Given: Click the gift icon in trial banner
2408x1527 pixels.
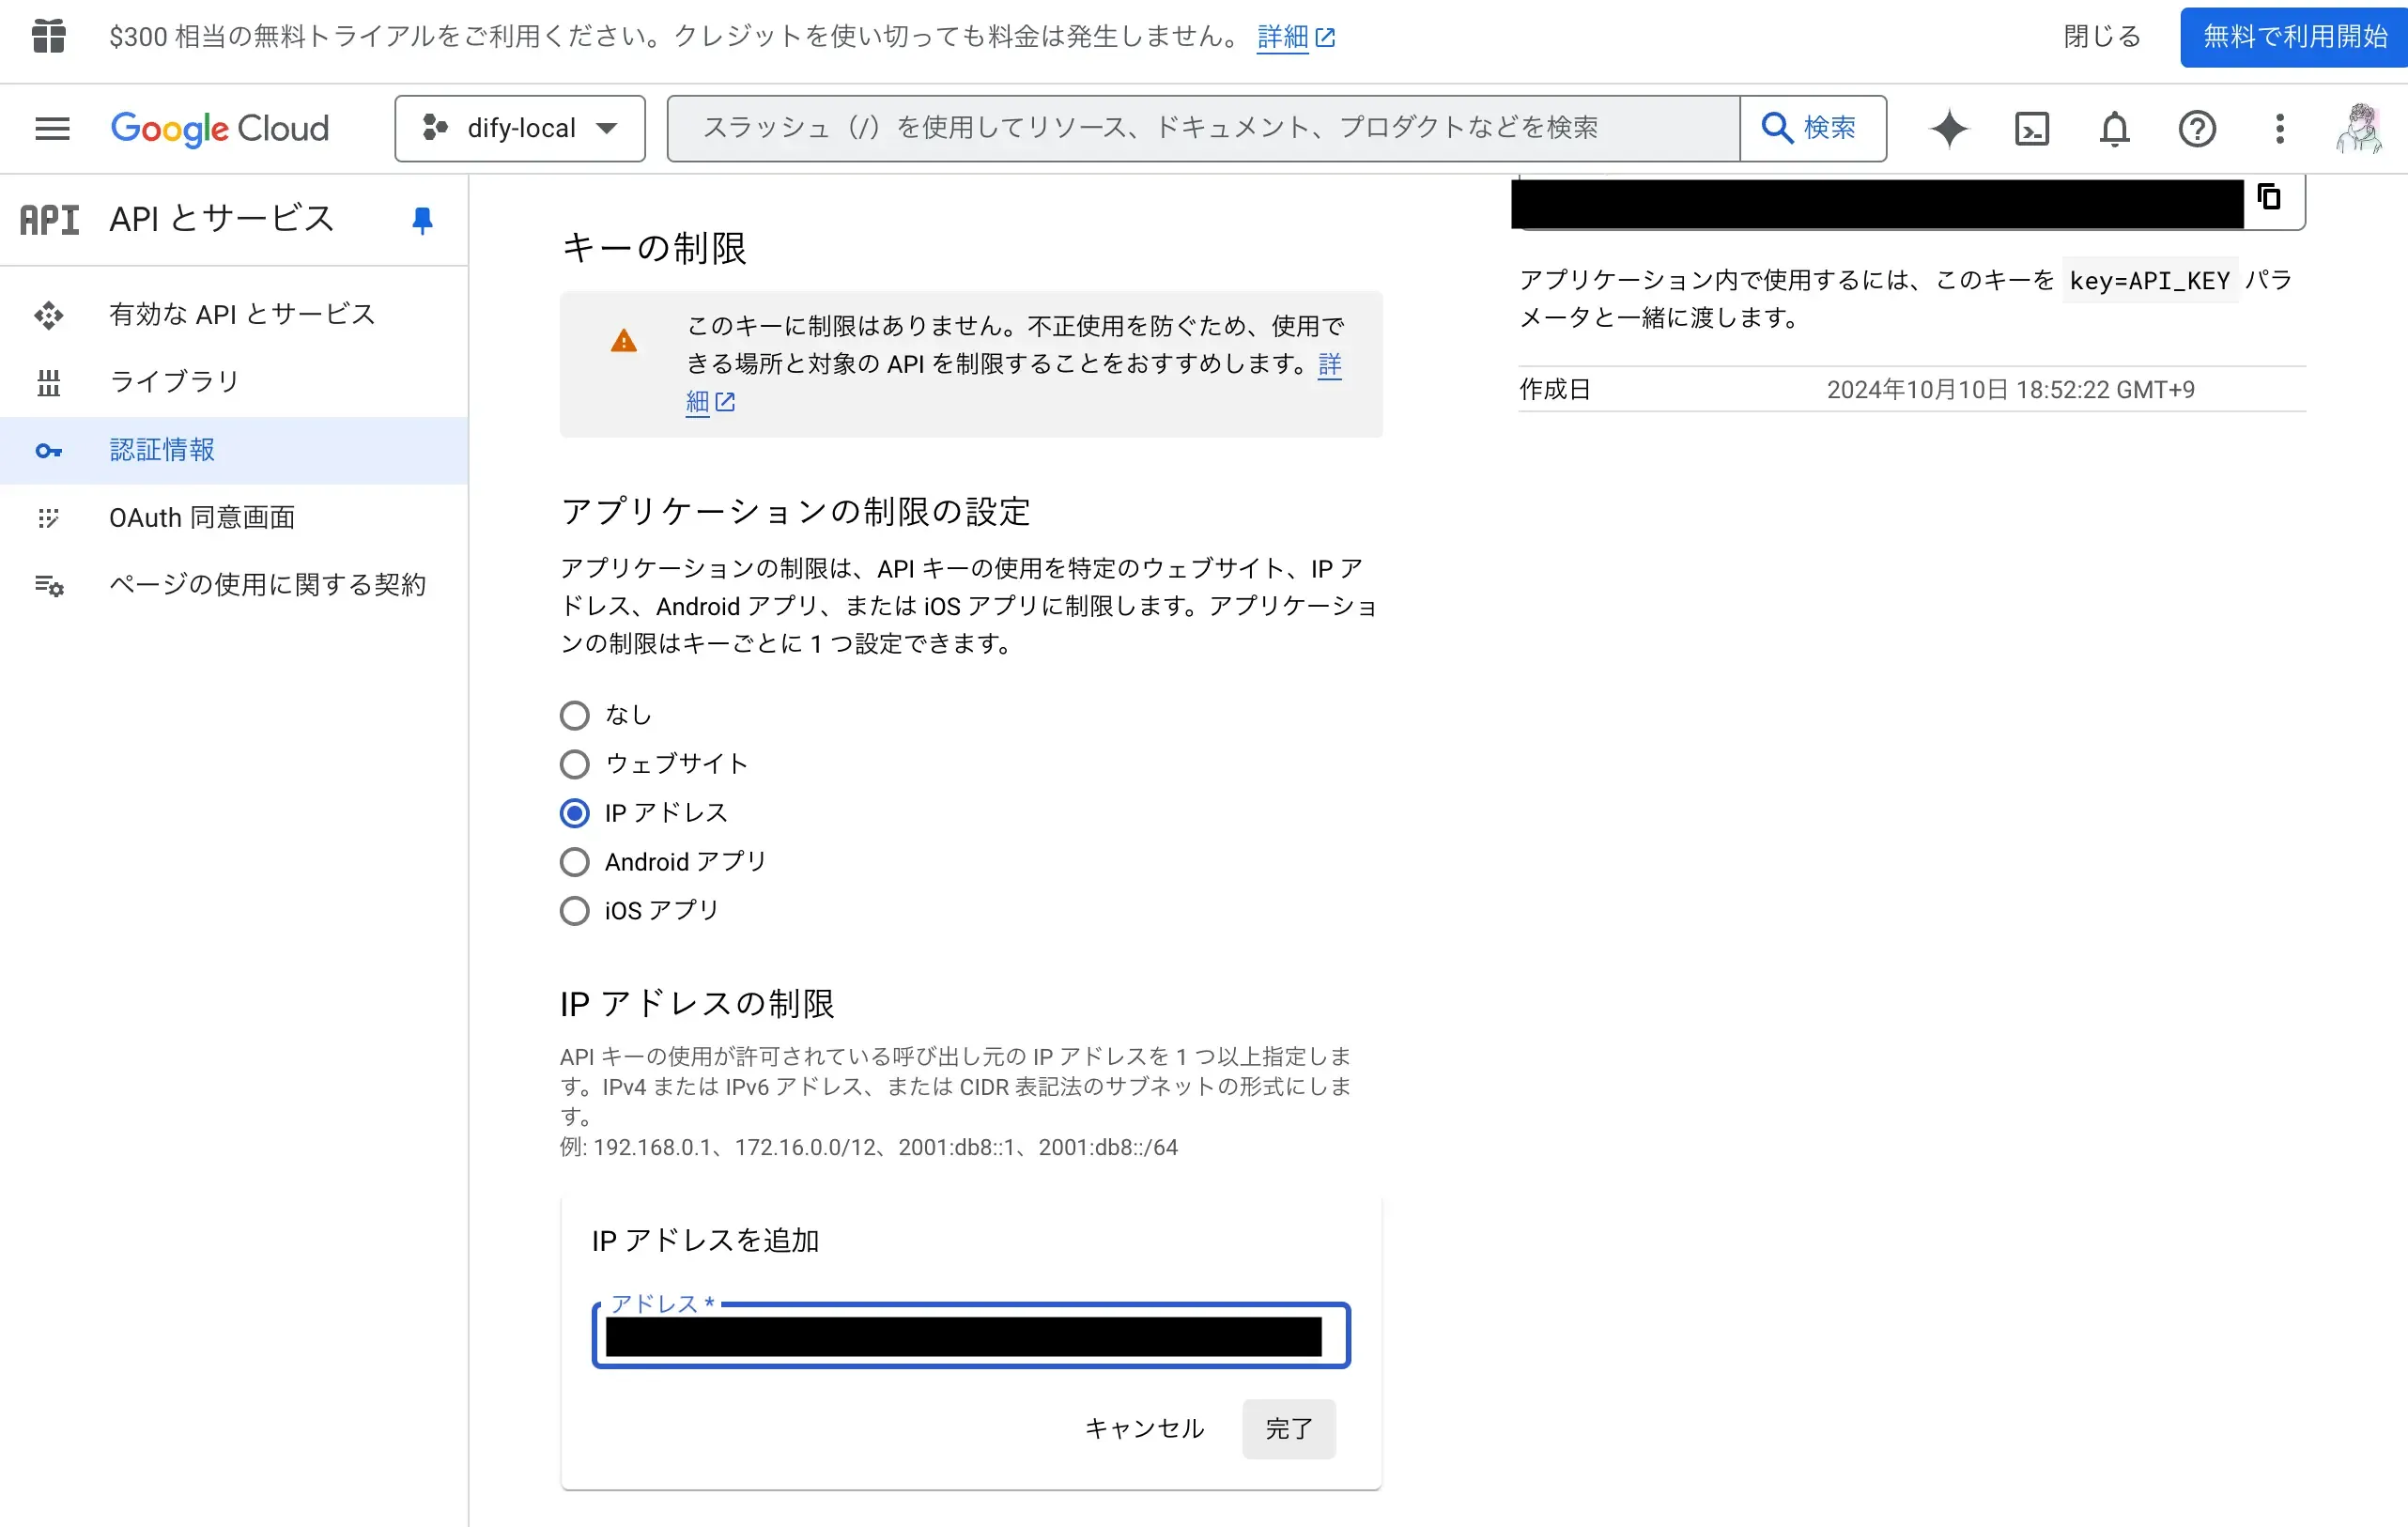Looking at the screenshot, I should pyautogui.click(x=49, y=36).
